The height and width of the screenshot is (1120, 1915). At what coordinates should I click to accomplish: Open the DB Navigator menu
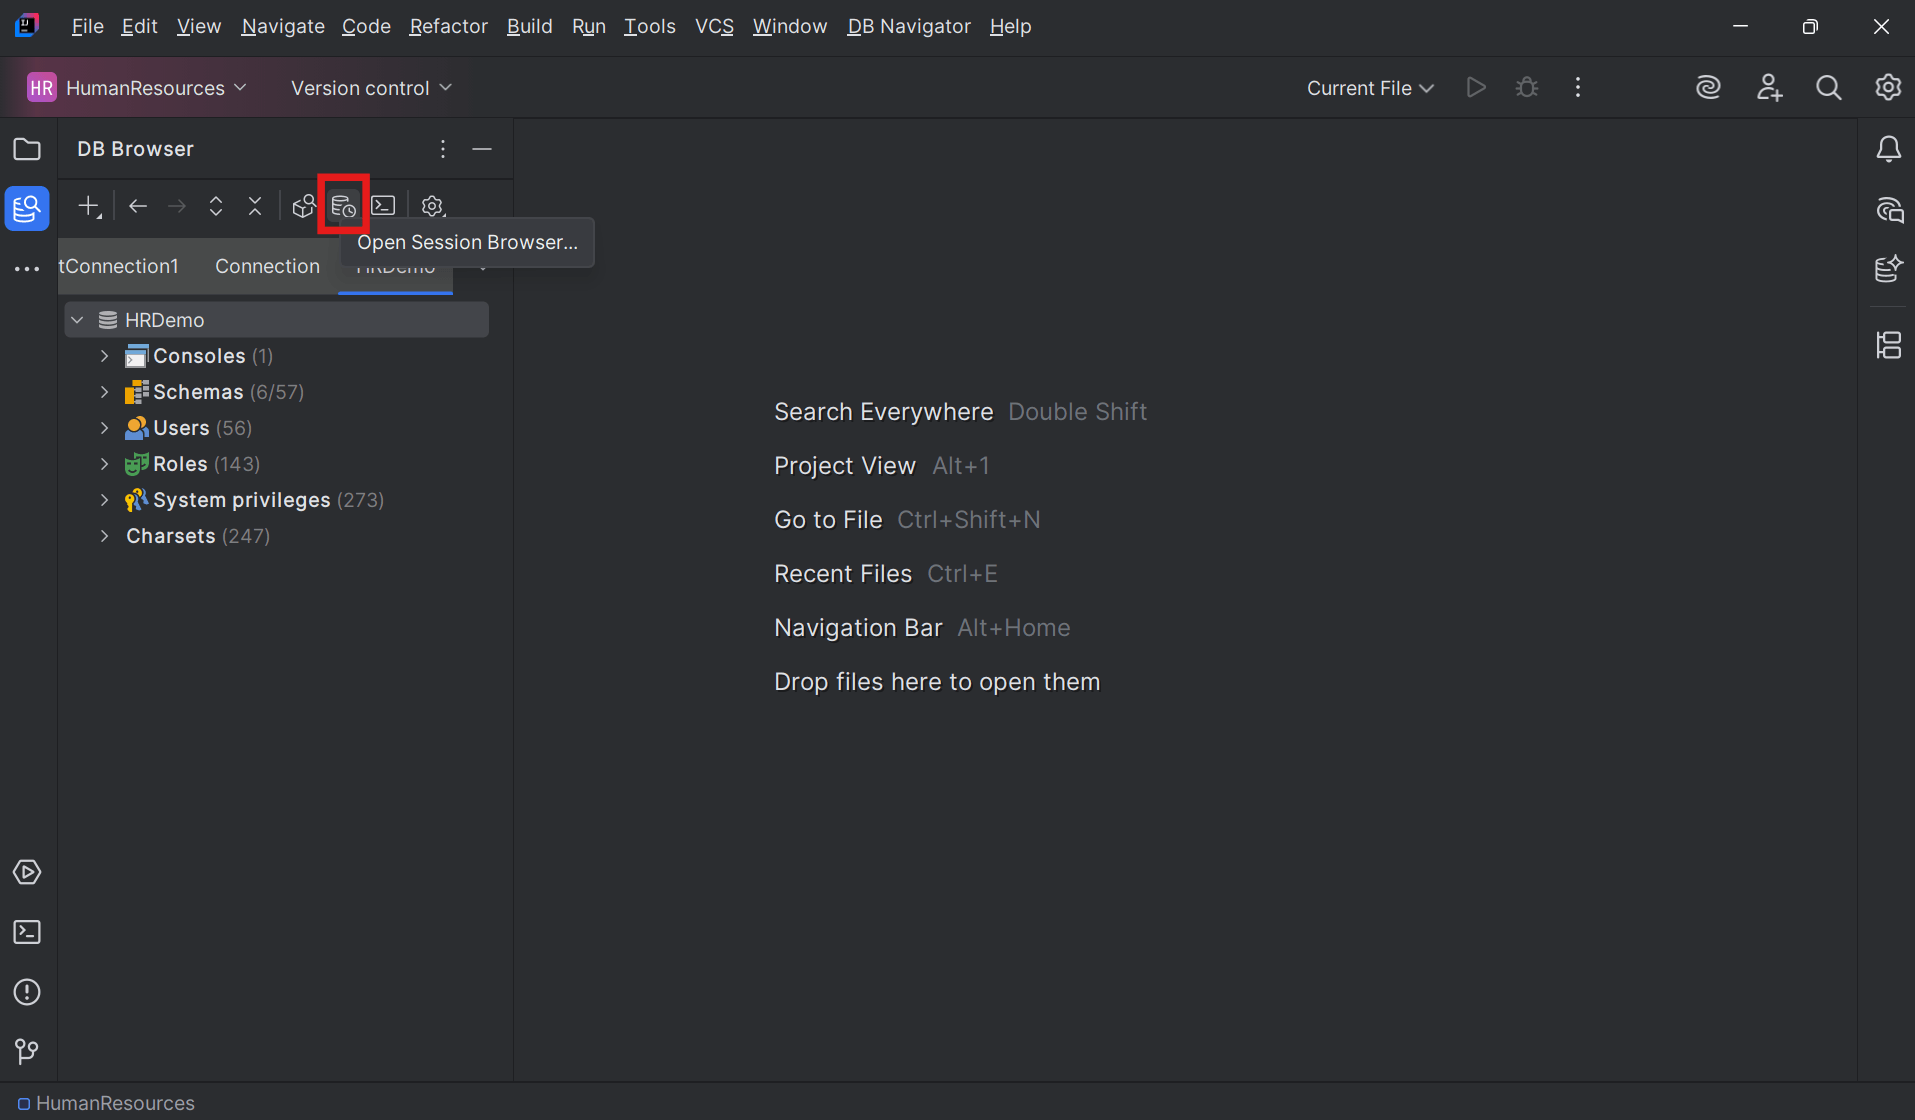(x=909, y=27)
